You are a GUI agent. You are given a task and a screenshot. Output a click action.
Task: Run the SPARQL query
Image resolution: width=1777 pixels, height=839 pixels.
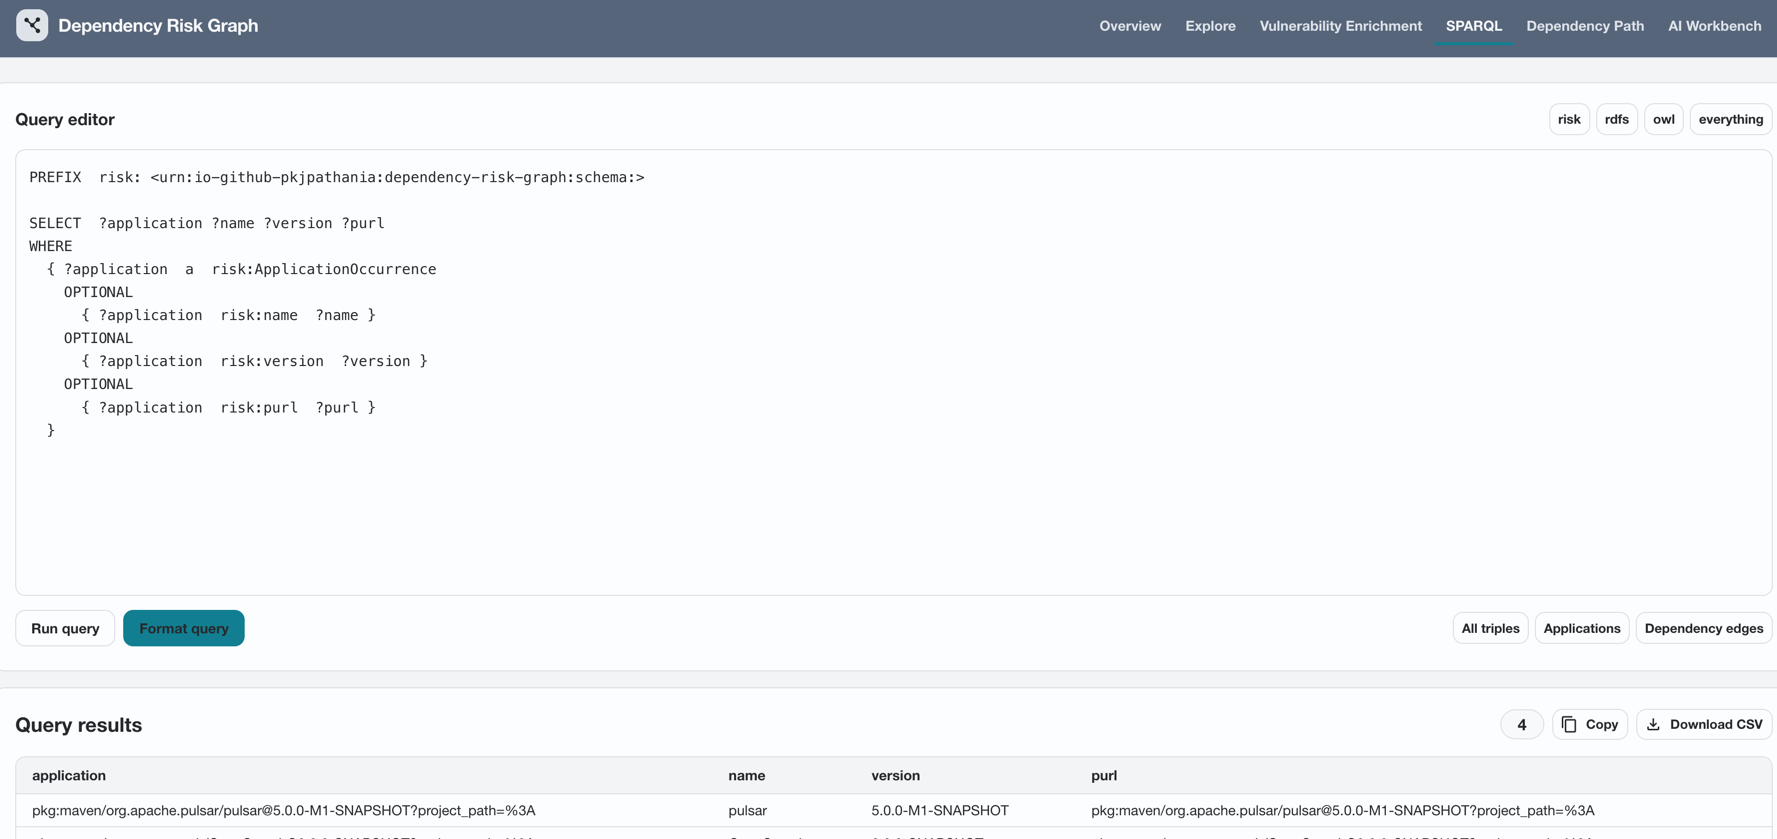(65, 628)
